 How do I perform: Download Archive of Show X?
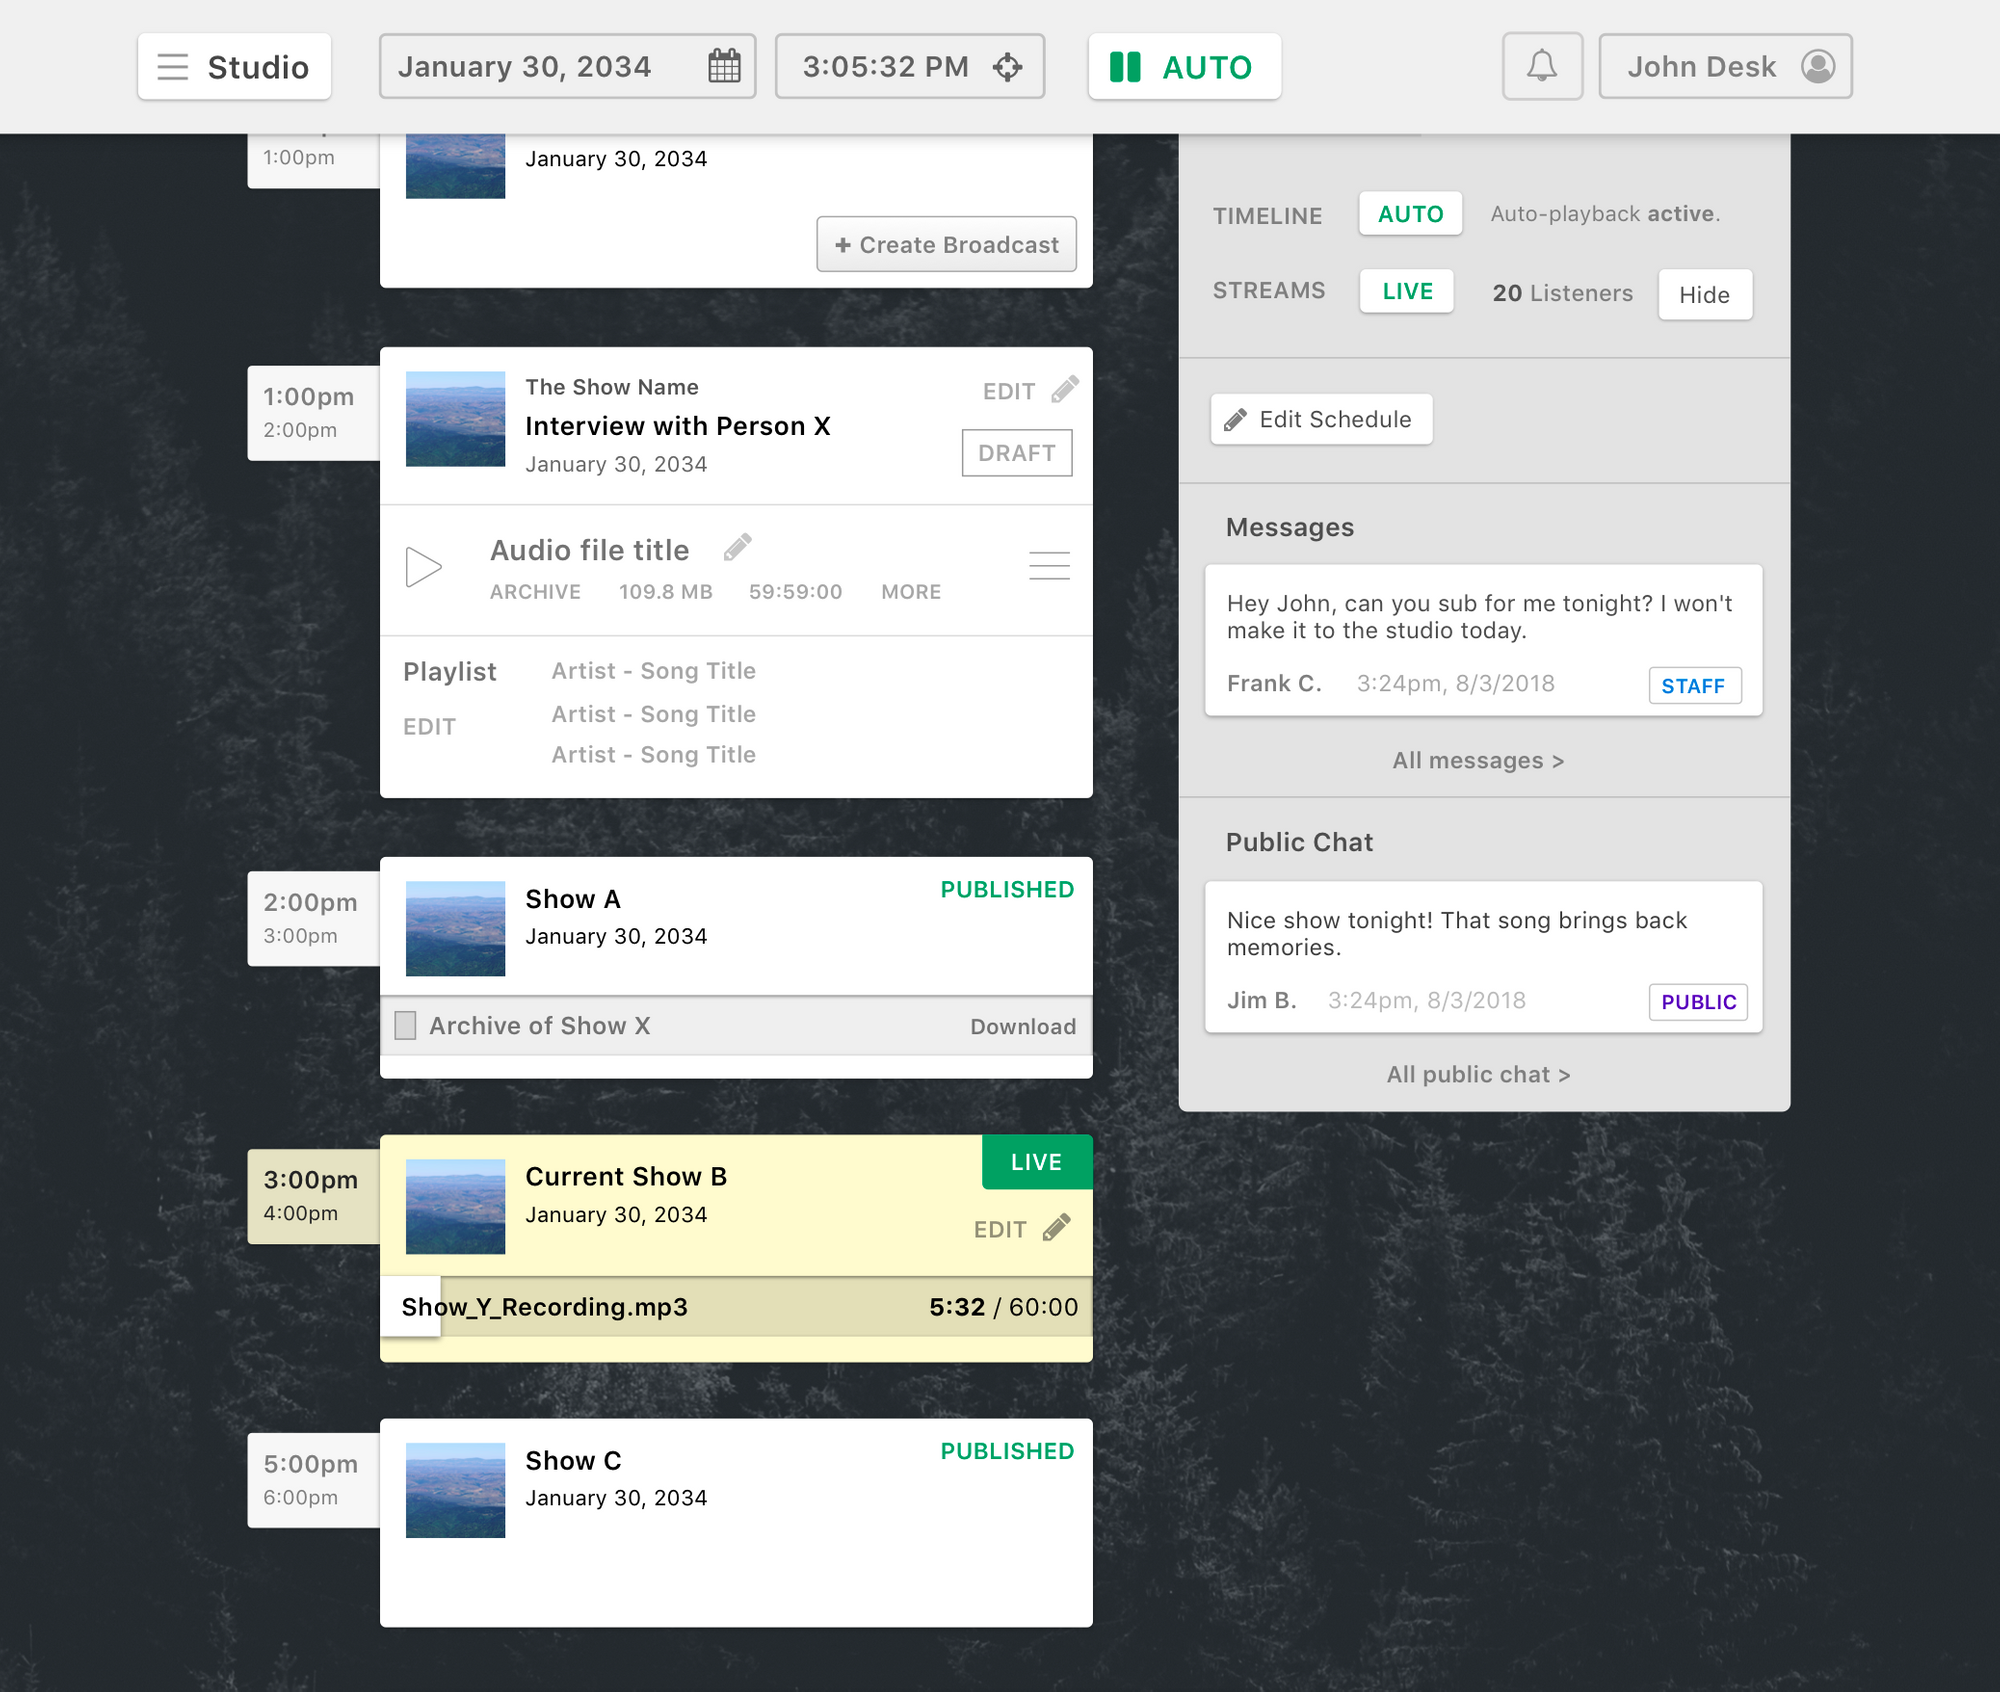[1023, 1027]
